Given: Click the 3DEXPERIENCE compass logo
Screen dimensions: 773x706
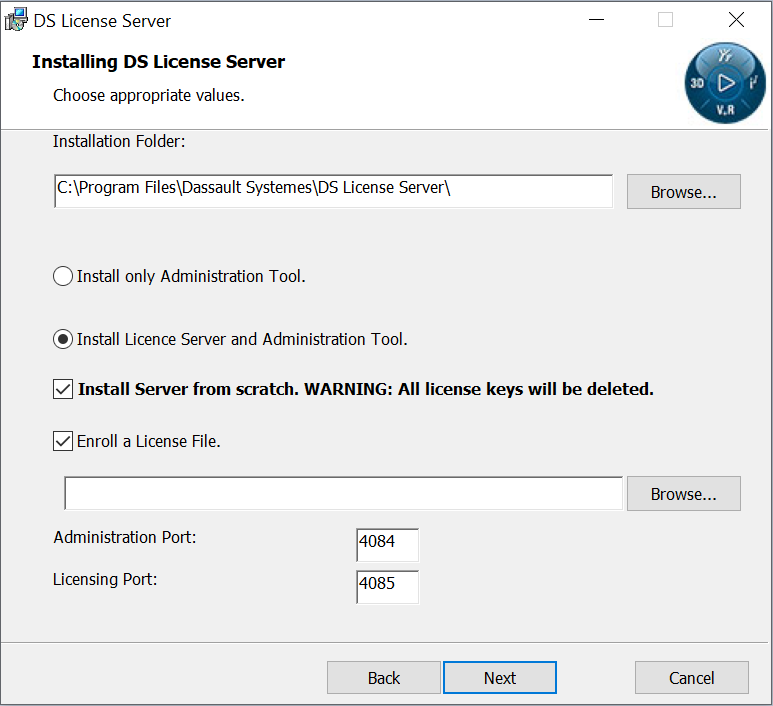Looking at the screenshot, I should pyautogui.click(x=725, y=83).
